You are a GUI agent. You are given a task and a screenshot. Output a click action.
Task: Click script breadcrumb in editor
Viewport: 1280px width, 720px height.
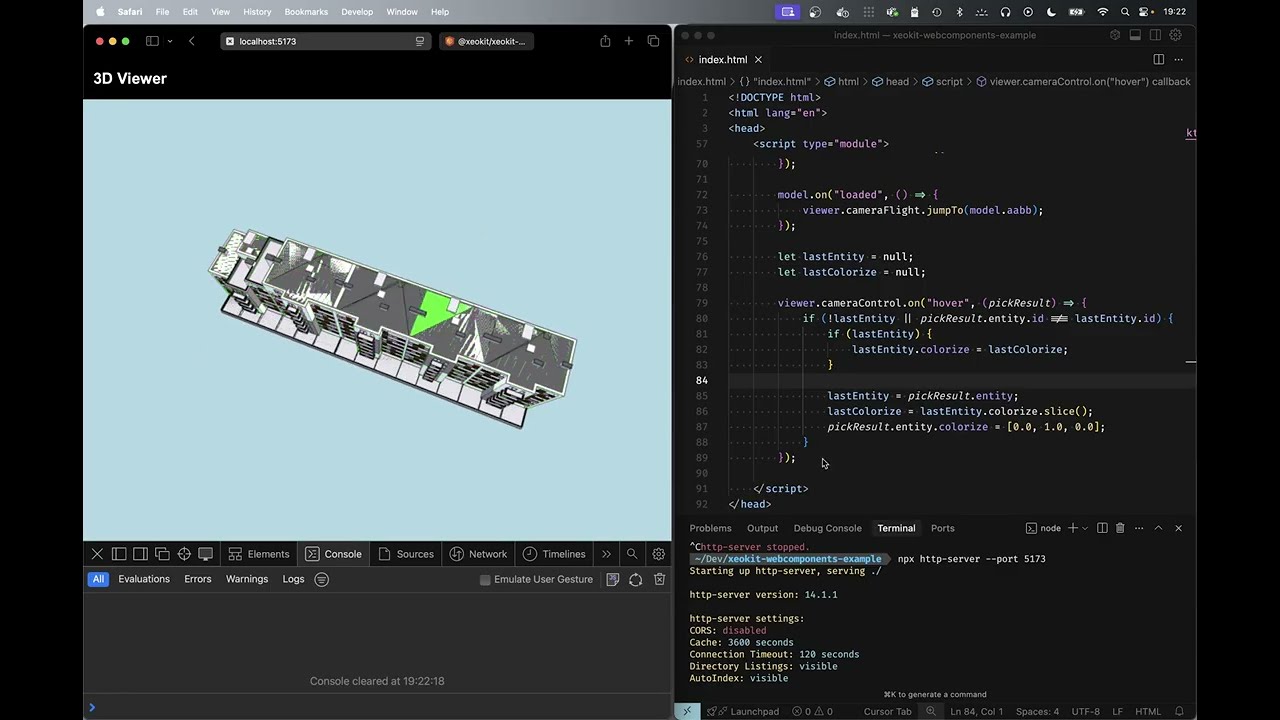[x=942, y=82]
